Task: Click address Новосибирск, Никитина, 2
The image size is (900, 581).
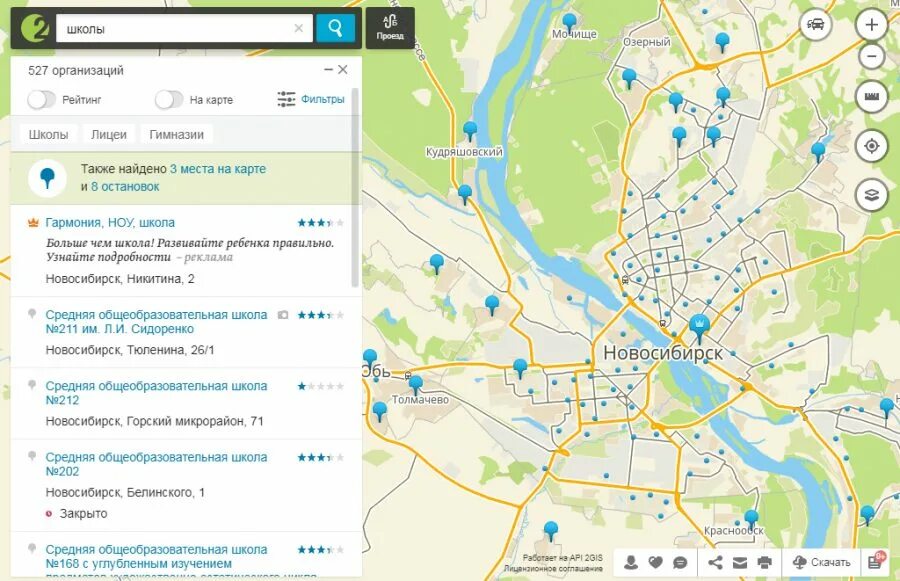Action: tap(120, 279)
